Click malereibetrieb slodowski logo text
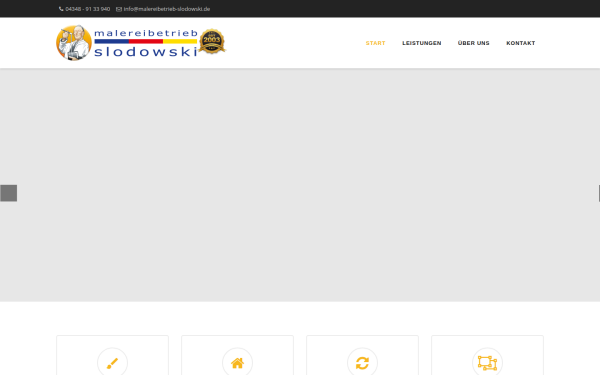This screenshot has width=600, height=375. [x=146, y=42]
